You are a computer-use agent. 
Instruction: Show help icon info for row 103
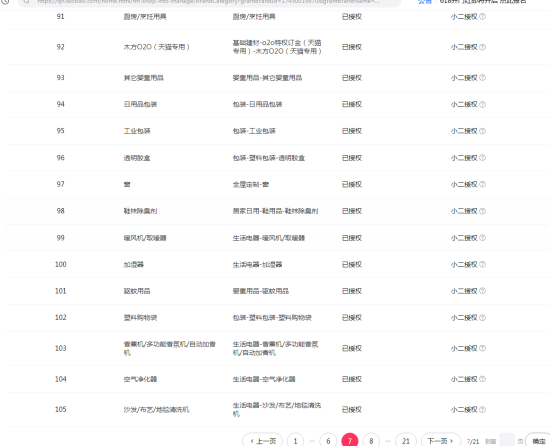click(482, 348)
